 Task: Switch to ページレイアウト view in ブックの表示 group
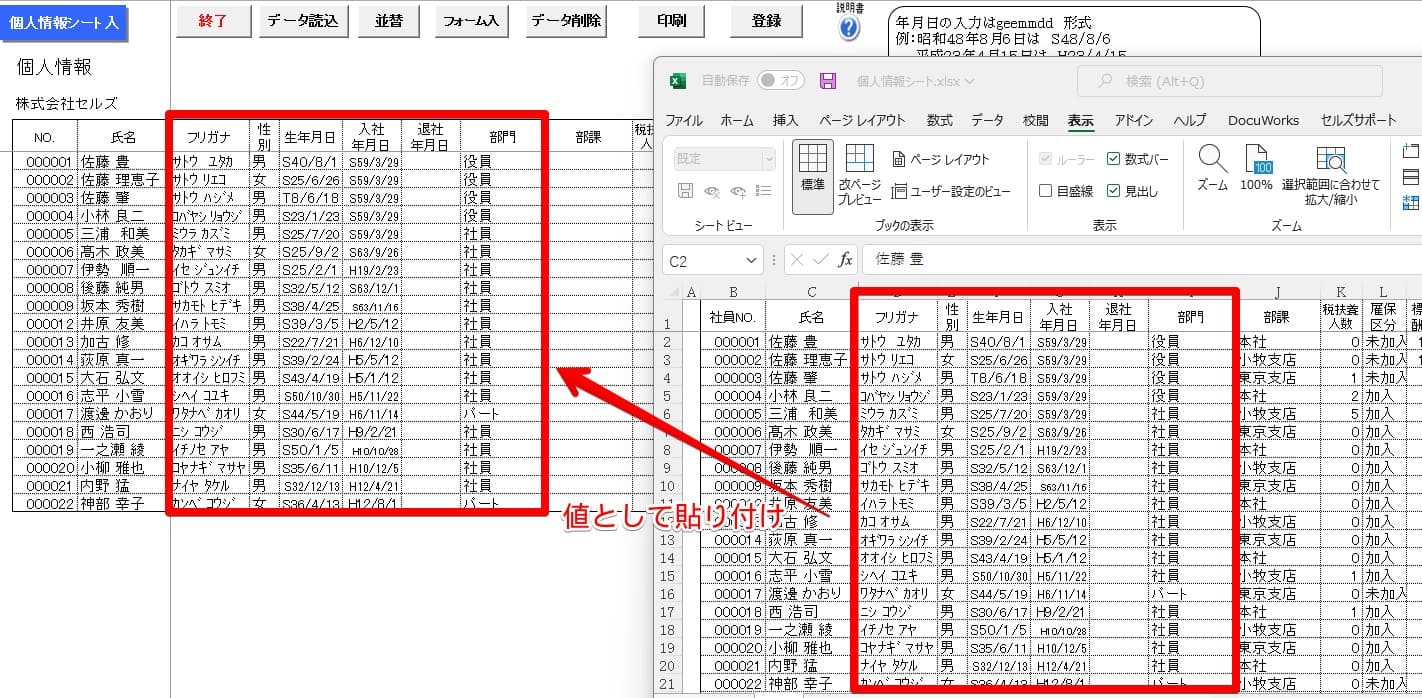pyautogui.click(x=940, y=159)
